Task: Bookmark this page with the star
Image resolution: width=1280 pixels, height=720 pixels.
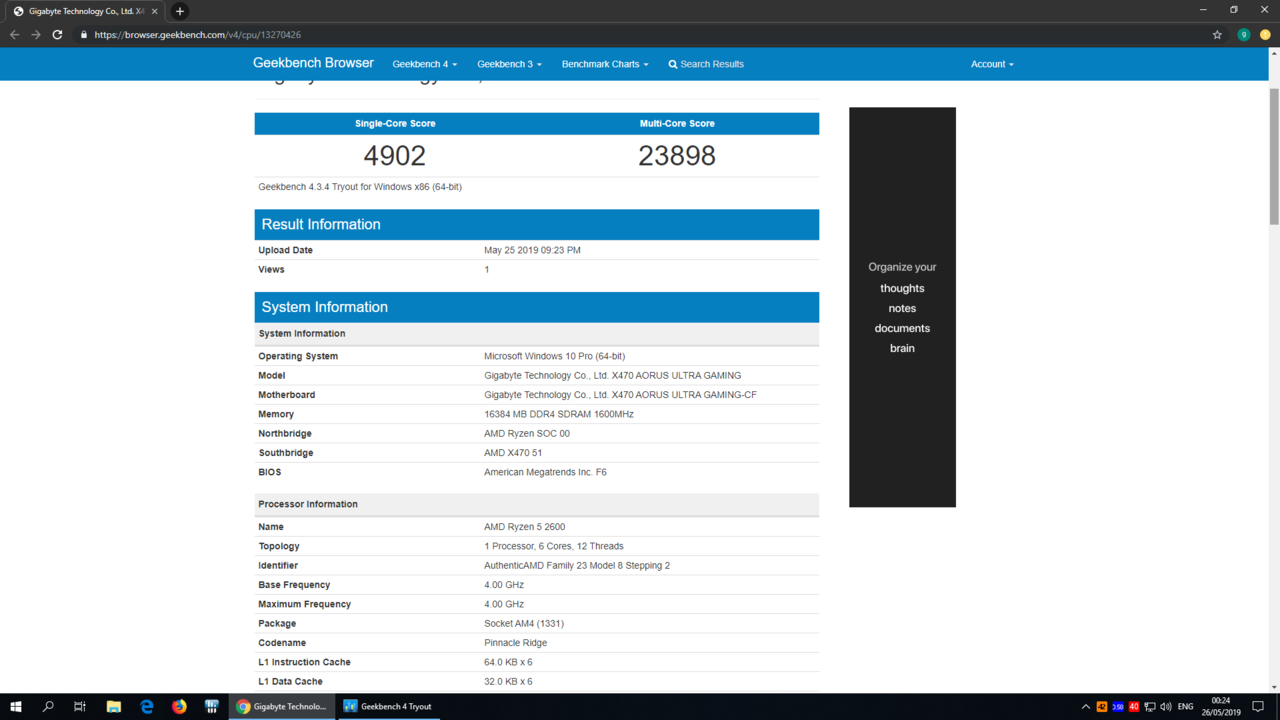Action: (x=1217, y=35)
